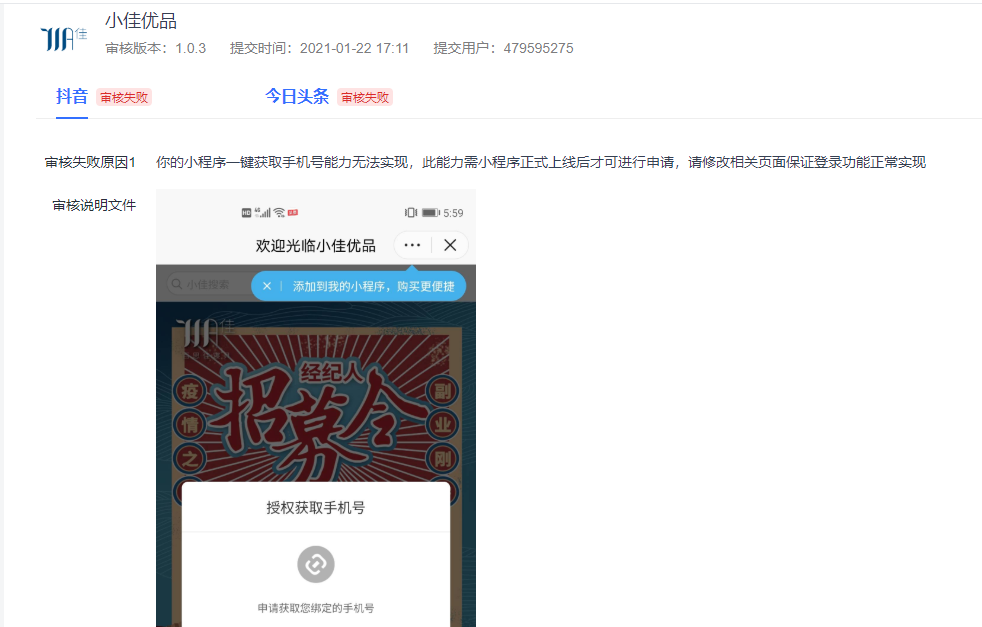The width and height of the screenshot is (982, 627).
Task: Click the WiFi icon in phone status bar
Action: pos(279,213)
